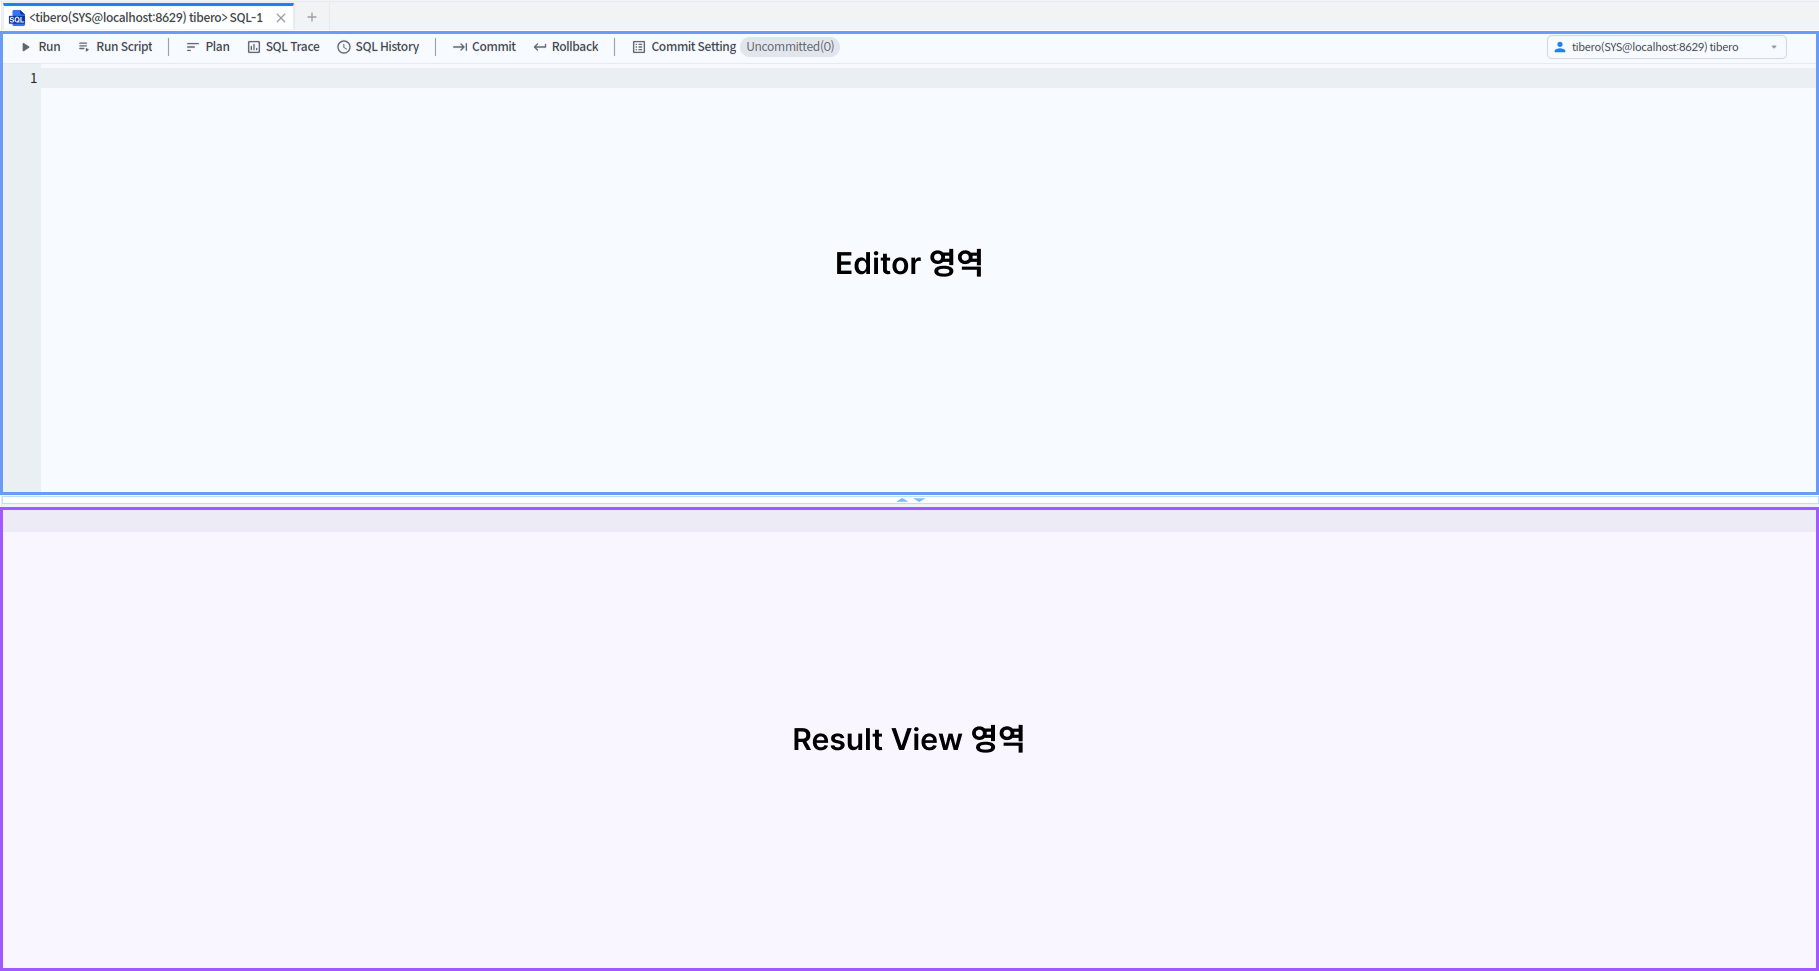Image resolution: width=1819 pixels, height=971 pixels.
Task: Collapse result view using splitter down arrow
Action: [919, 500]
